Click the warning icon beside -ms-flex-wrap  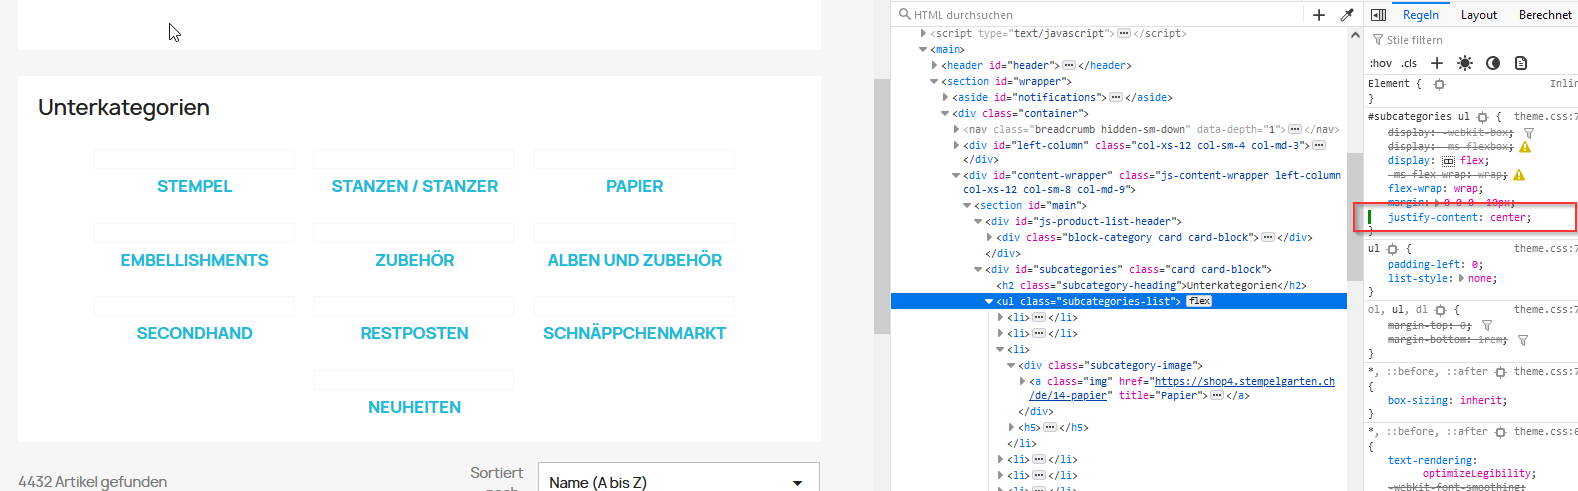point(1519,175)
